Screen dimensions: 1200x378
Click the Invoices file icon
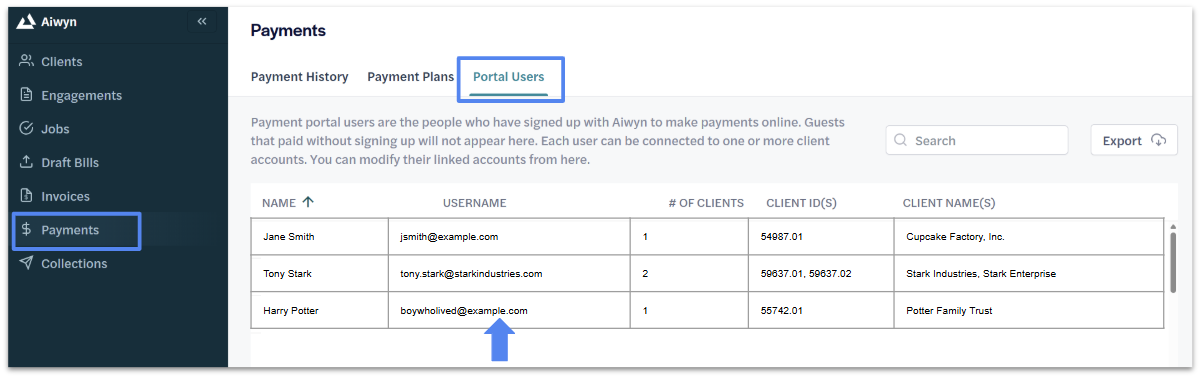click(x=27, y=196)
